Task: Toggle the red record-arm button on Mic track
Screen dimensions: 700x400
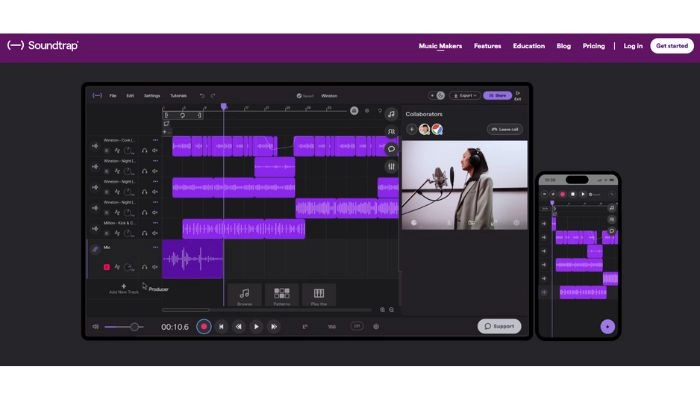Action: click(x=107, y=267)
